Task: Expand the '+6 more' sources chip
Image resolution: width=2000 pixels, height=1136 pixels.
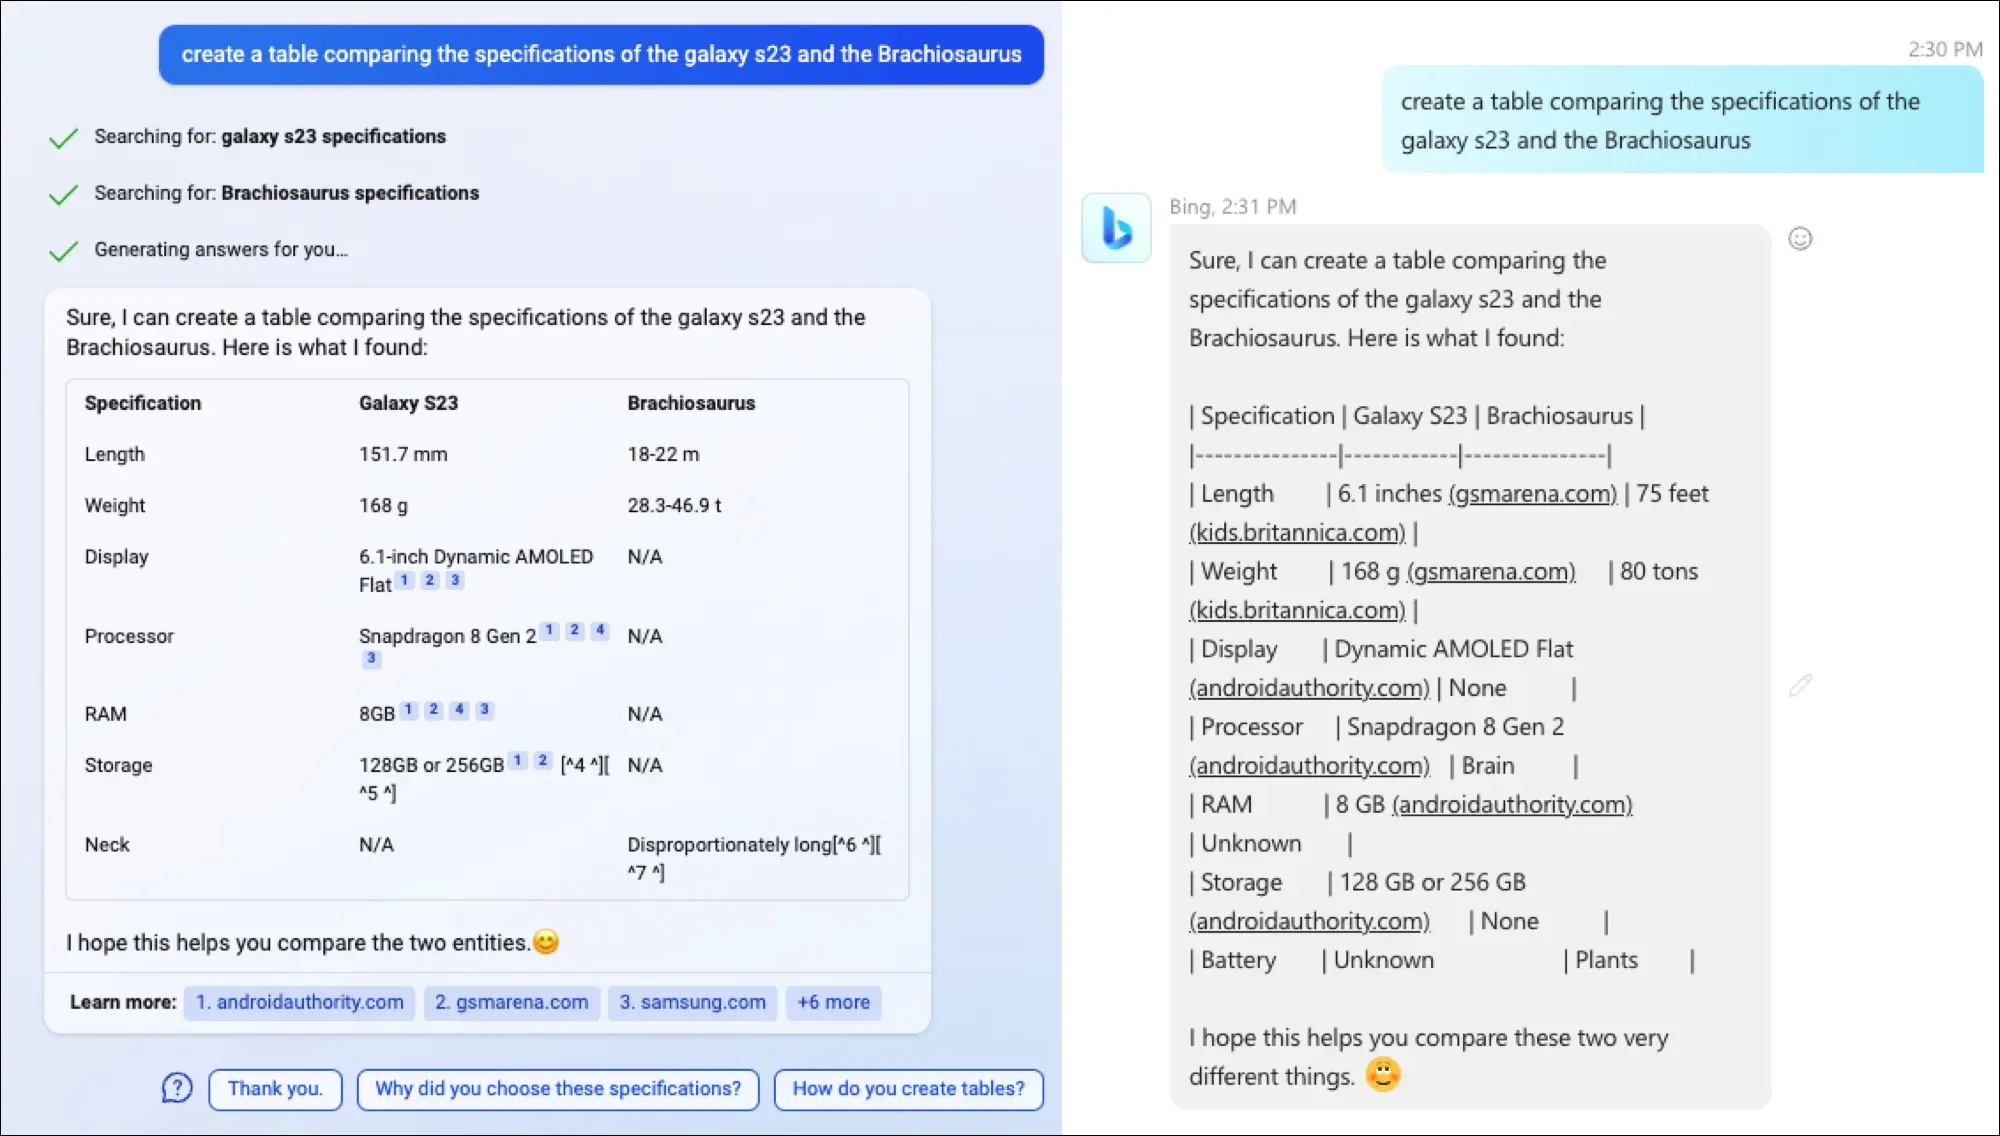Action: (x=834, y=1002)
